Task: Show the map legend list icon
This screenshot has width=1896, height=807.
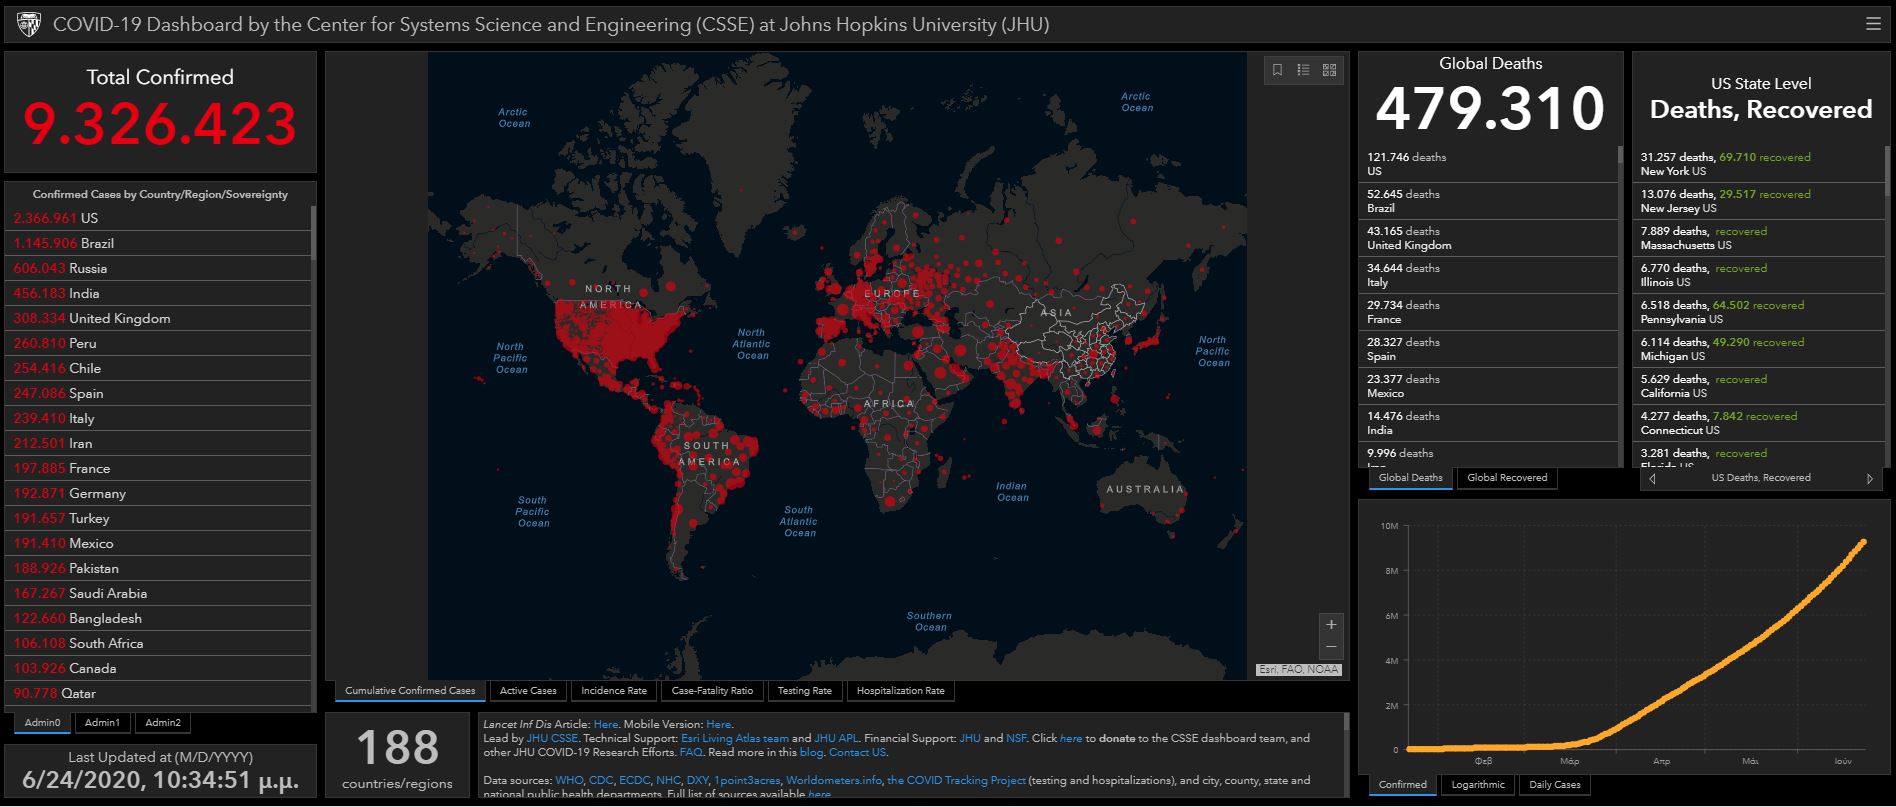Action: 1303,70
